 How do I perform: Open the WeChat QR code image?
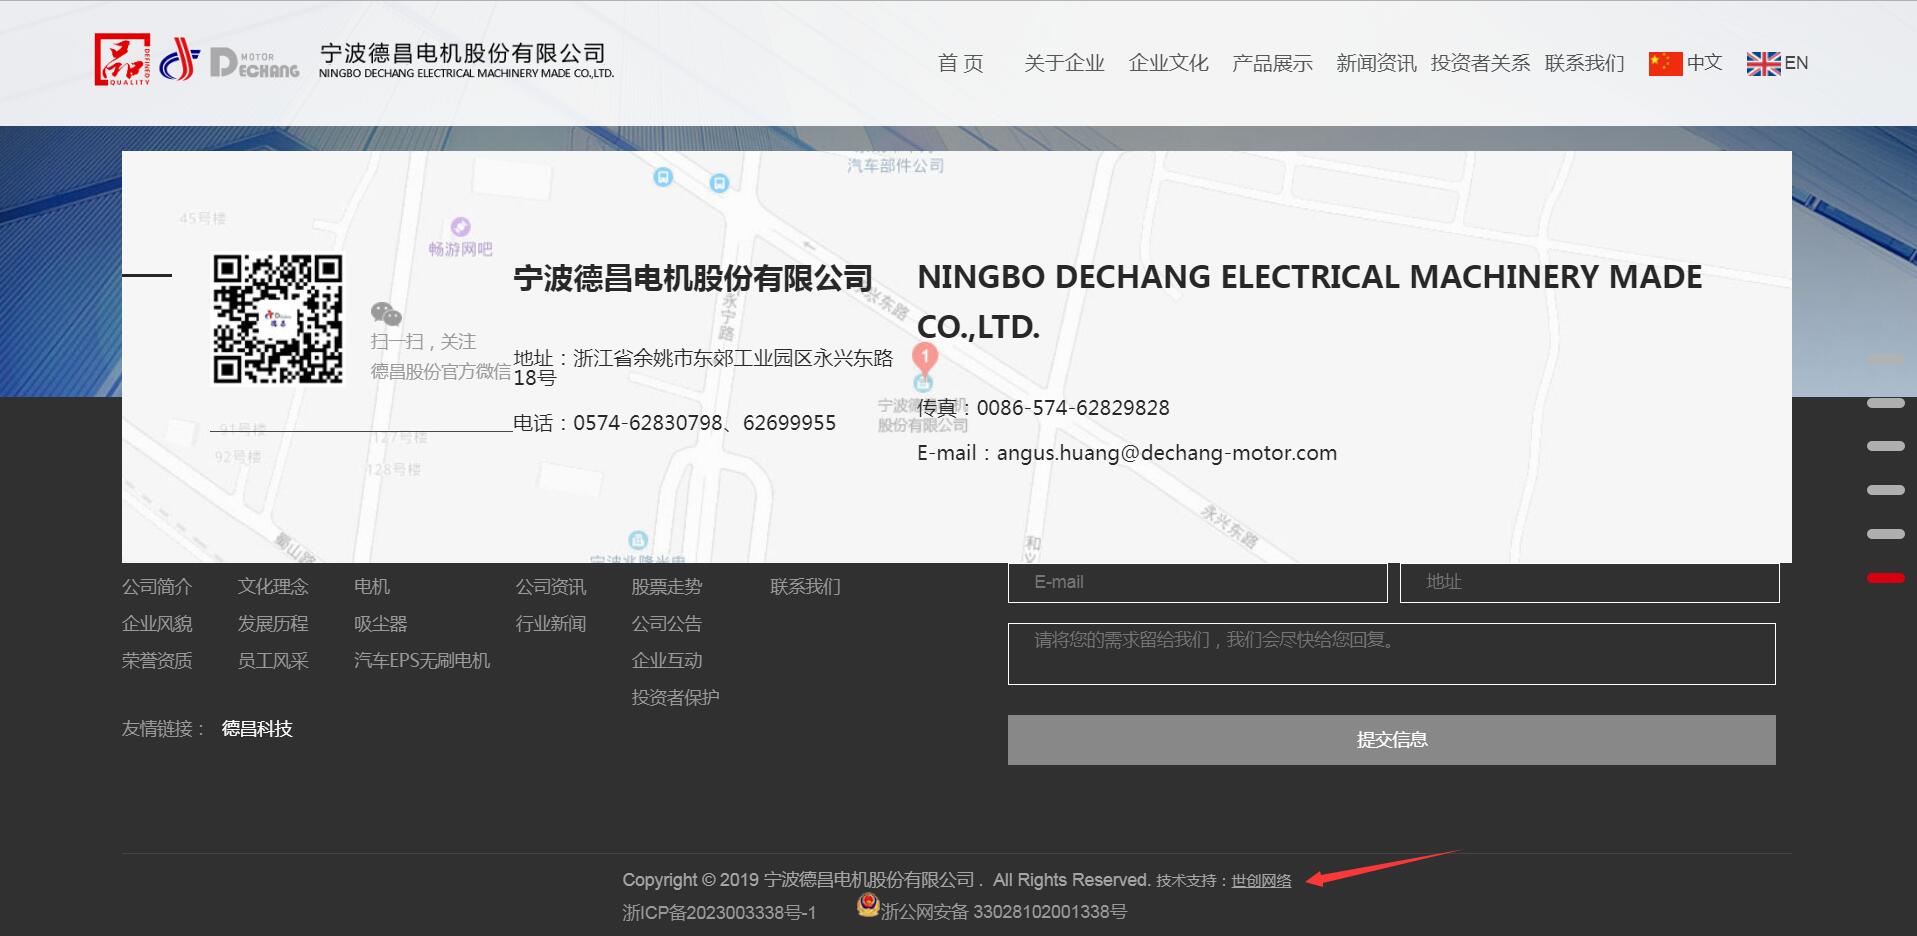tap(278, 319)
